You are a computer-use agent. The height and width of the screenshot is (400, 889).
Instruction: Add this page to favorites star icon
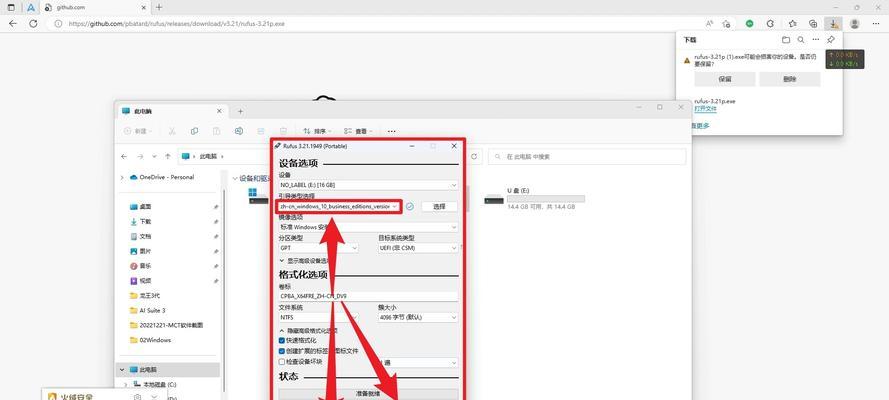coord(726,24)
